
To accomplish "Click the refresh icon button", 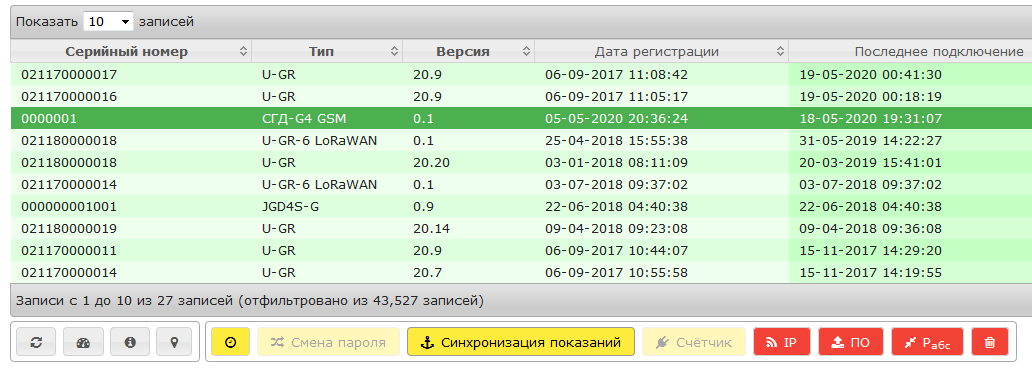I will tap(37, 342).
